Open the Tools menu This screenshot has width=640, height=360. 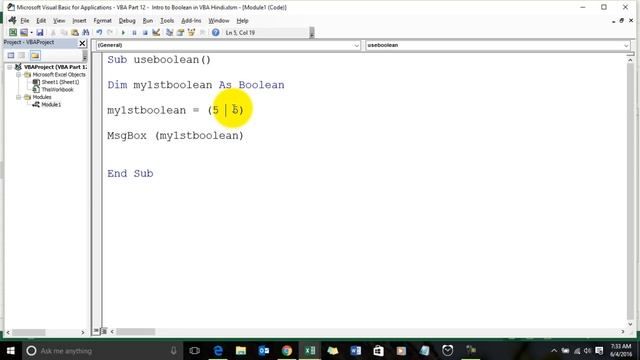point(167,20)
